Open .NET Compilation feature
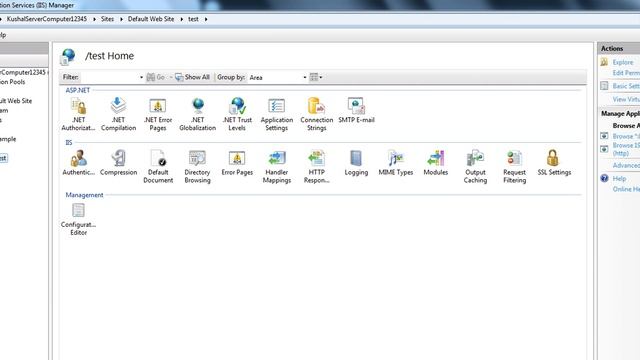640x360 pixels. 118,114
